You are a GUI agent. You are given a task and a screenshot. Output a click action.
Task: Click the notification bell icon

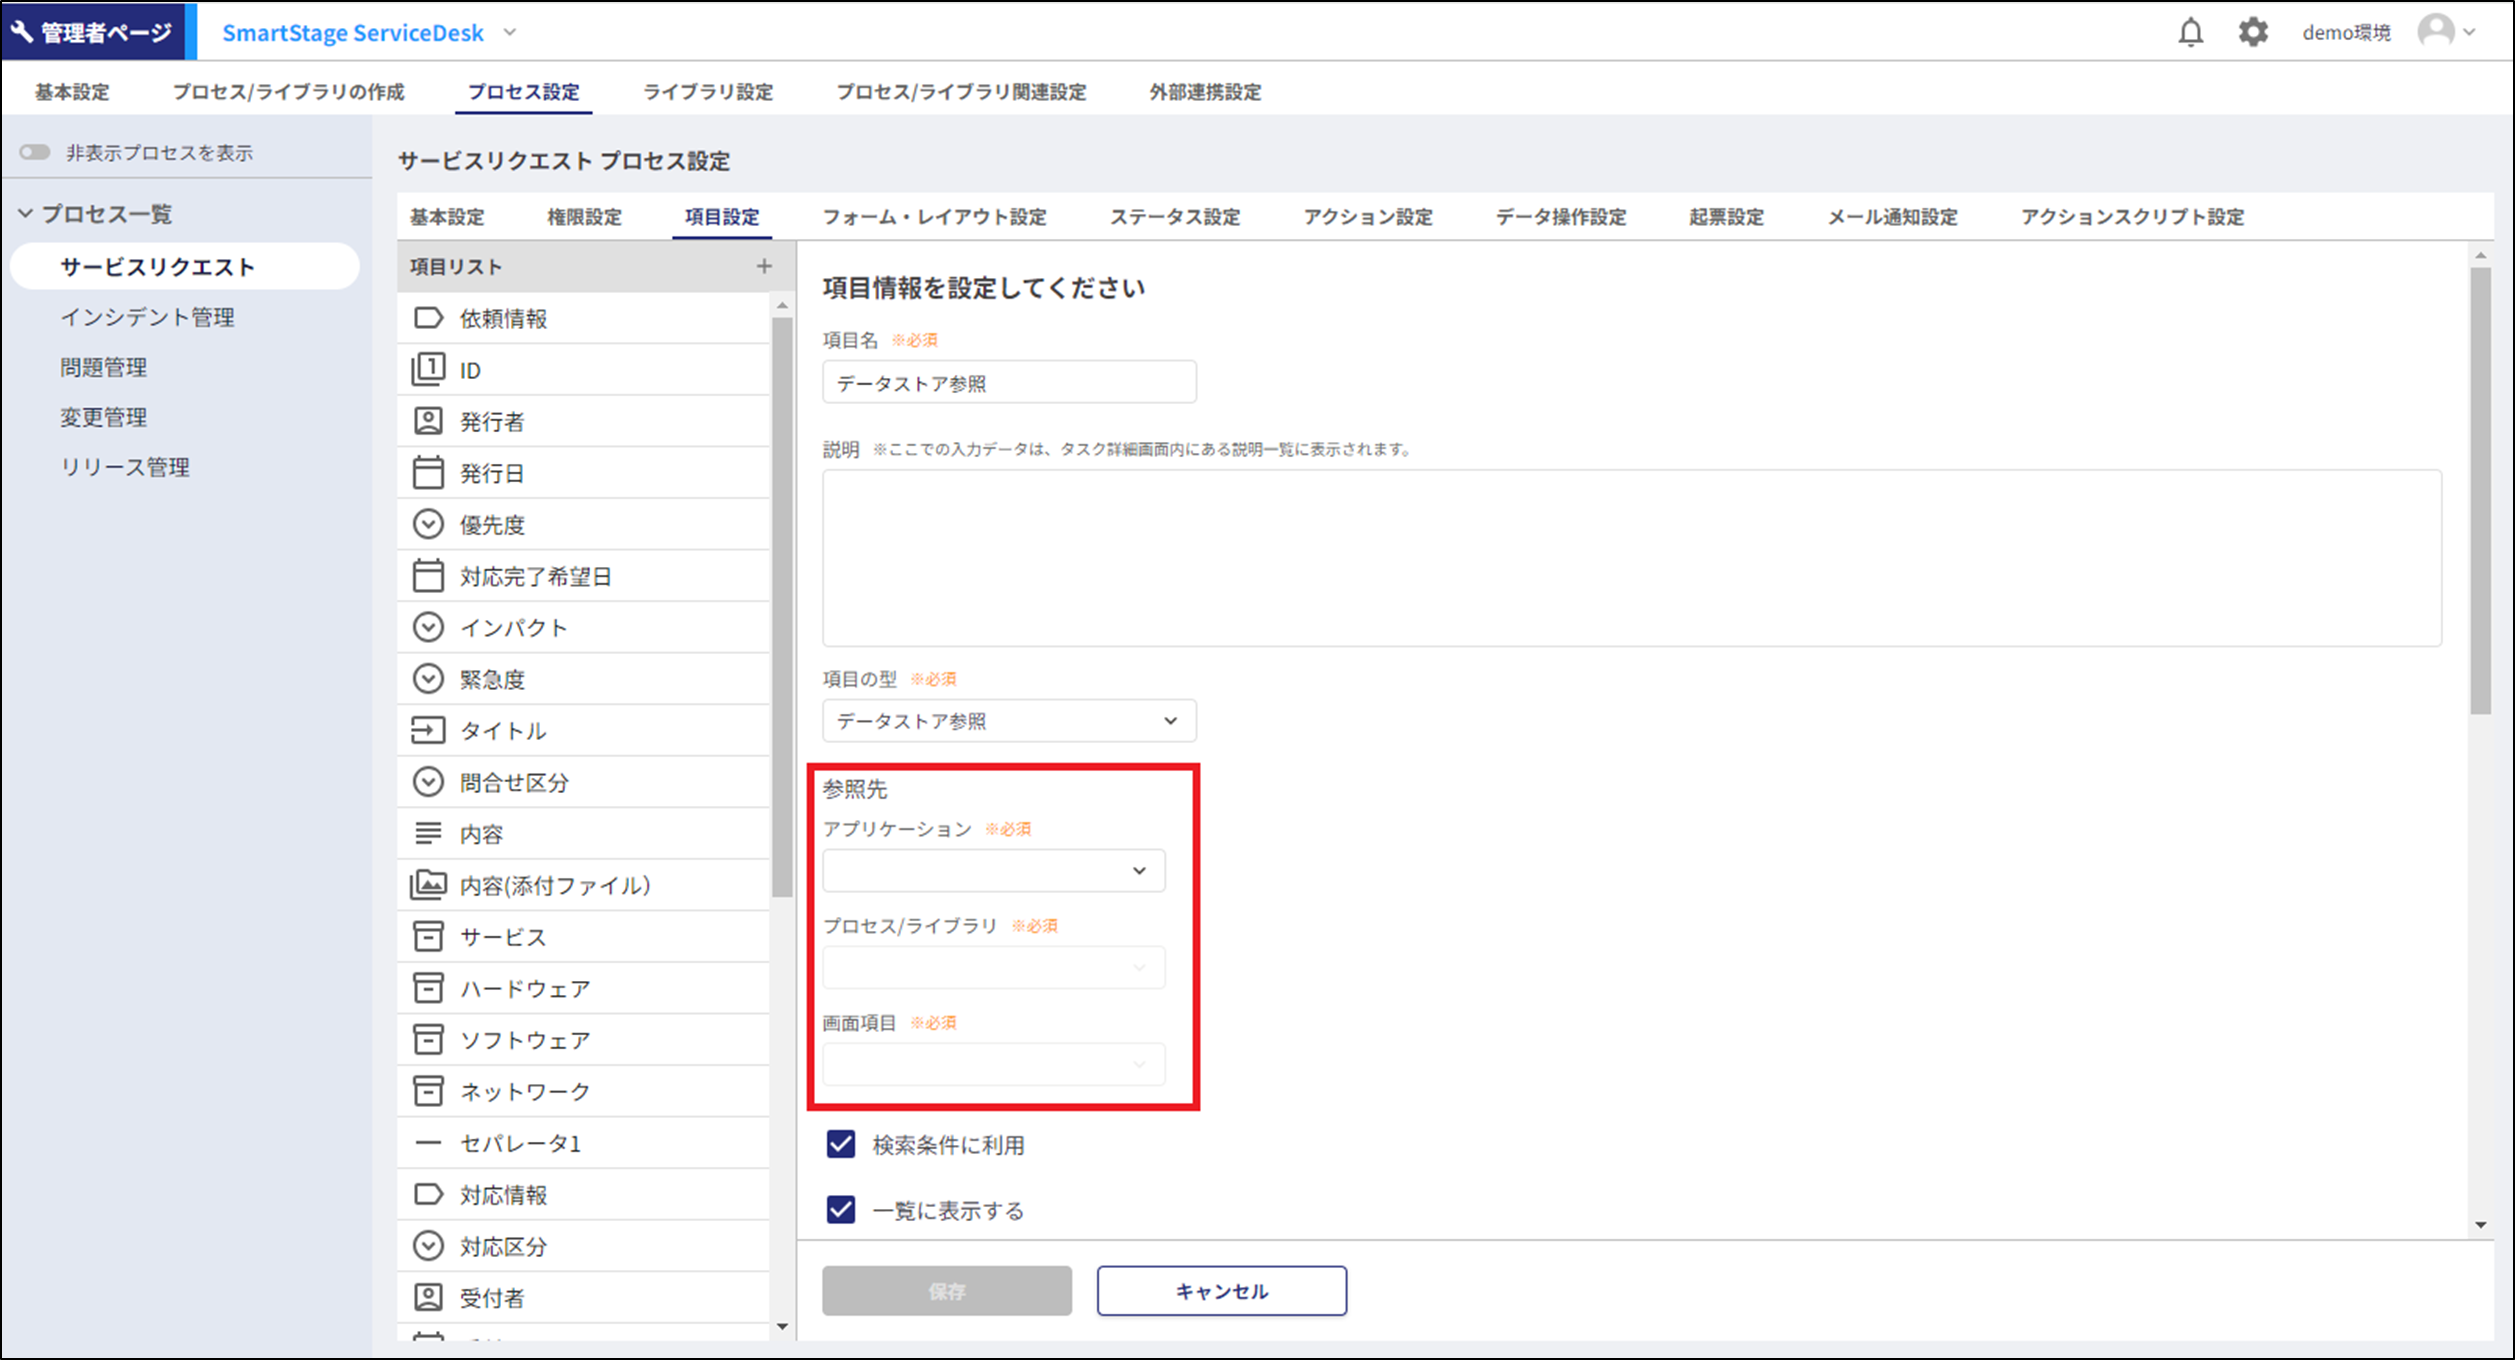click(2190, 33)
